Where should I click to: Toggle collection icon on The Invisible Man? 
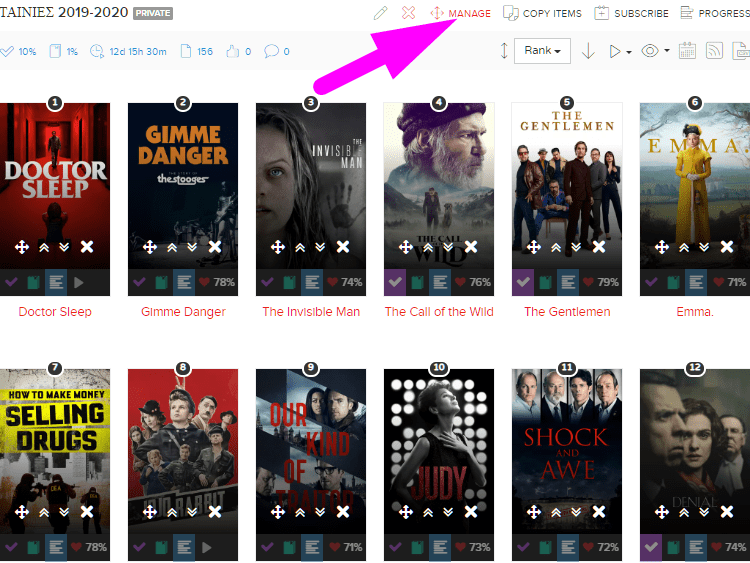[x=289, y=282]
